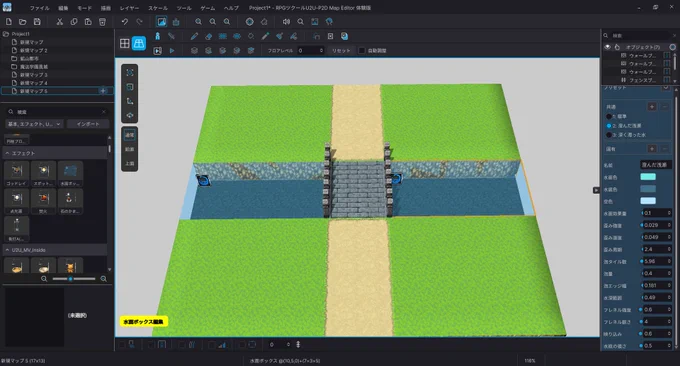This screenshot has height=366, width=680.
Task: Open the cyan 水面色 color swatch
Action: 648,176
